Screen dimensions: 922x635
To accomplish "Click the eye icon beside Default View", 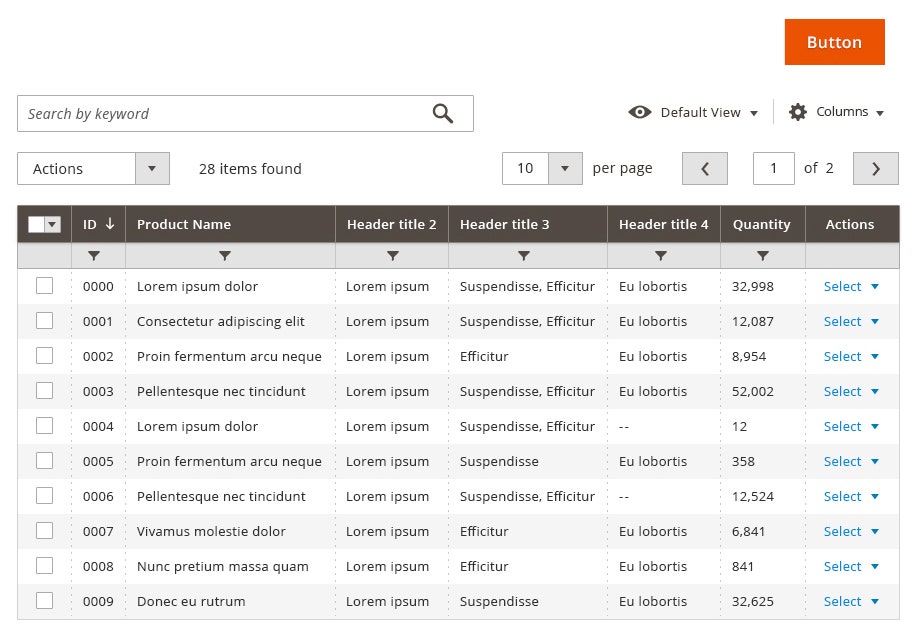I will pos(640,112).
